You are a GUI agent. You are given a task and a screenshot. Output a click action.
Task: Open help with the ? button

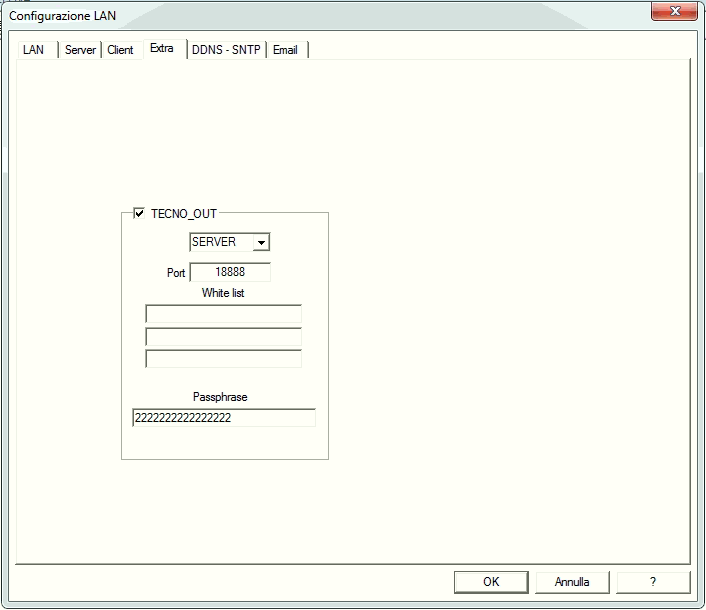point(653,581)
